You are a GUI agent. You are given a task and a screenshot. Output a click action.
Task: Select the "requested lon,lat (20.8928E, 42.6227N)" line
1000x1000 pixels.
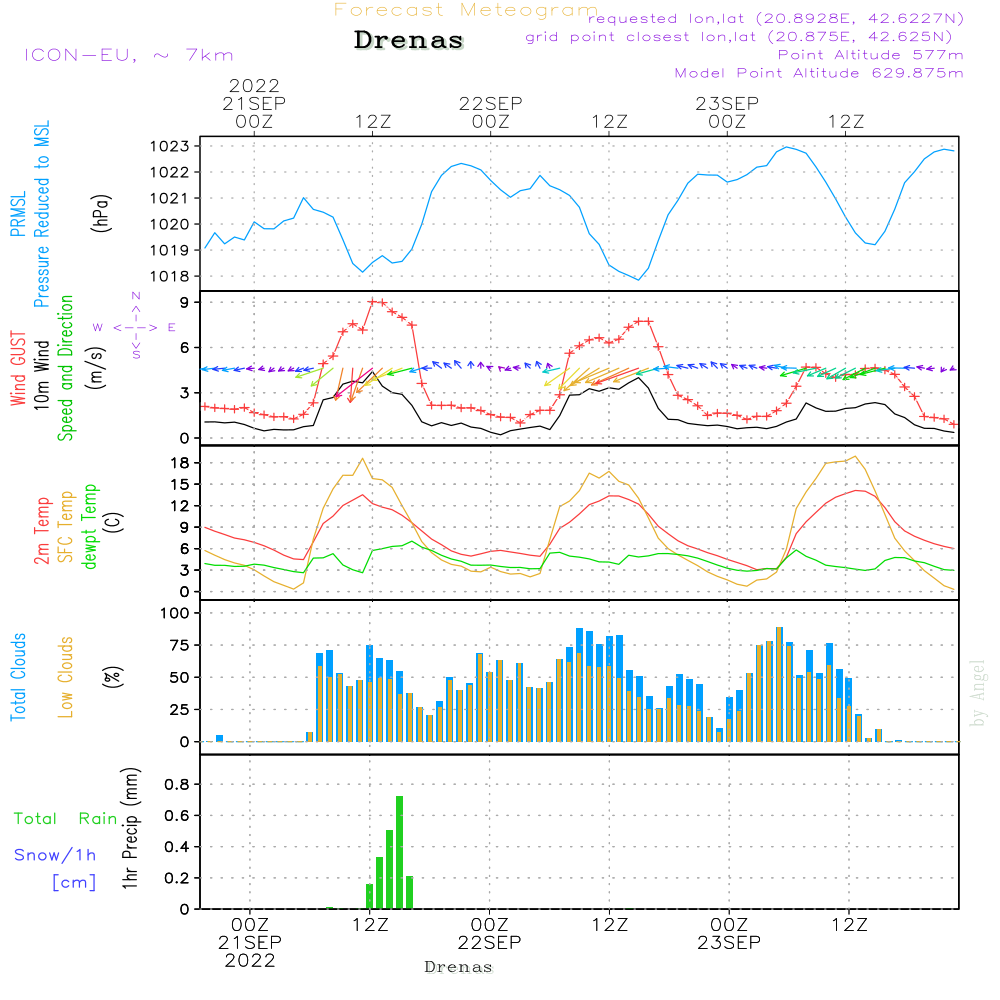pos(776,18)
